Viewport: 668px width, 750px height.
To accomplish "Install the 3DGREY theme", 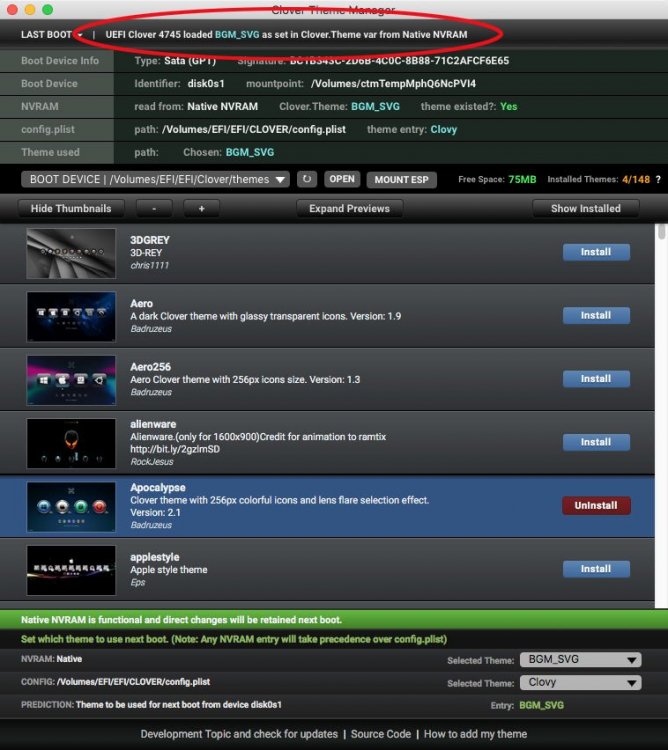I will tap(596, 252).
